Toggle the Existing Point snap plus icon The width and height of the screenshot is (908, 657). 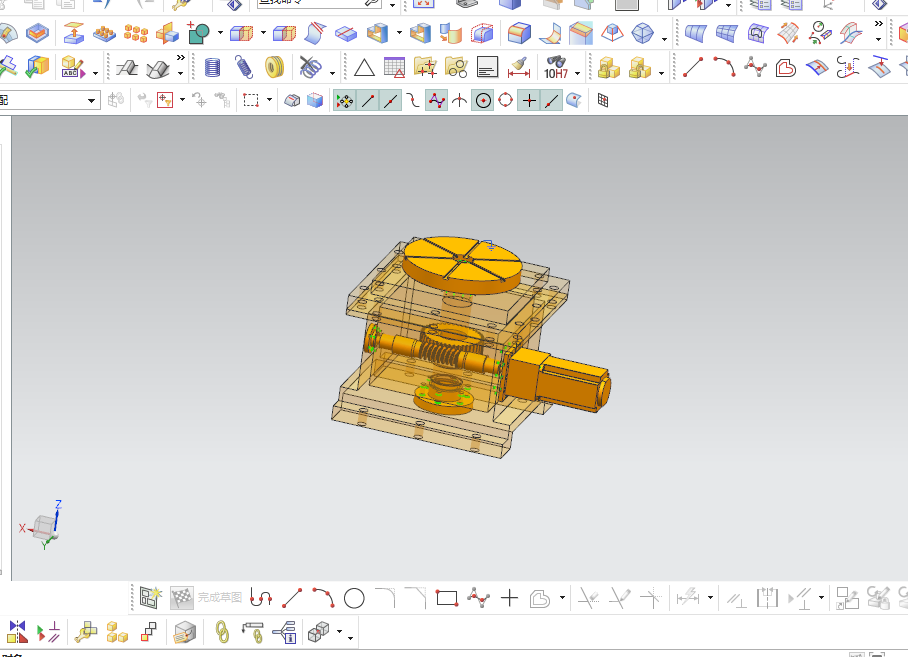pyautogui.click(x=529, y=101)
